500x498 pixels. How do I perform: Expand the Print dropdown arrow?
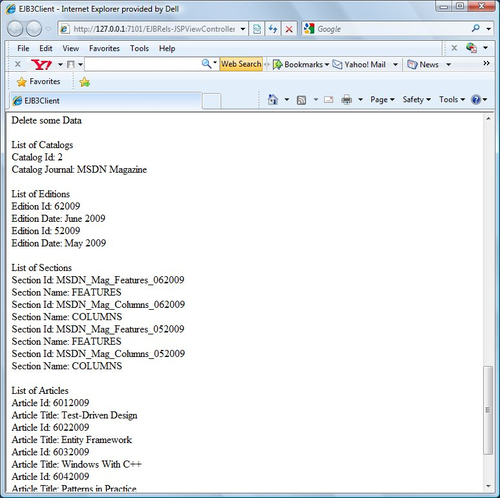tap(360, 99)
